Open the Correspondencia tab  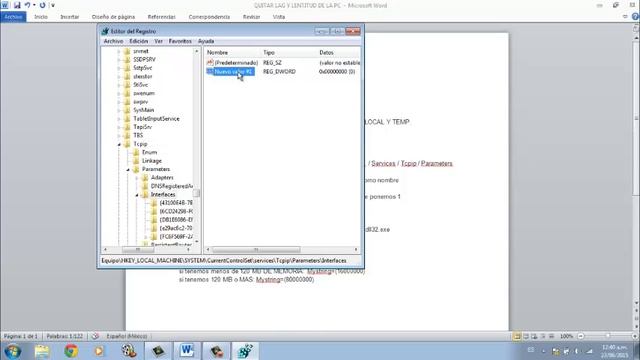tap(209, 17)
